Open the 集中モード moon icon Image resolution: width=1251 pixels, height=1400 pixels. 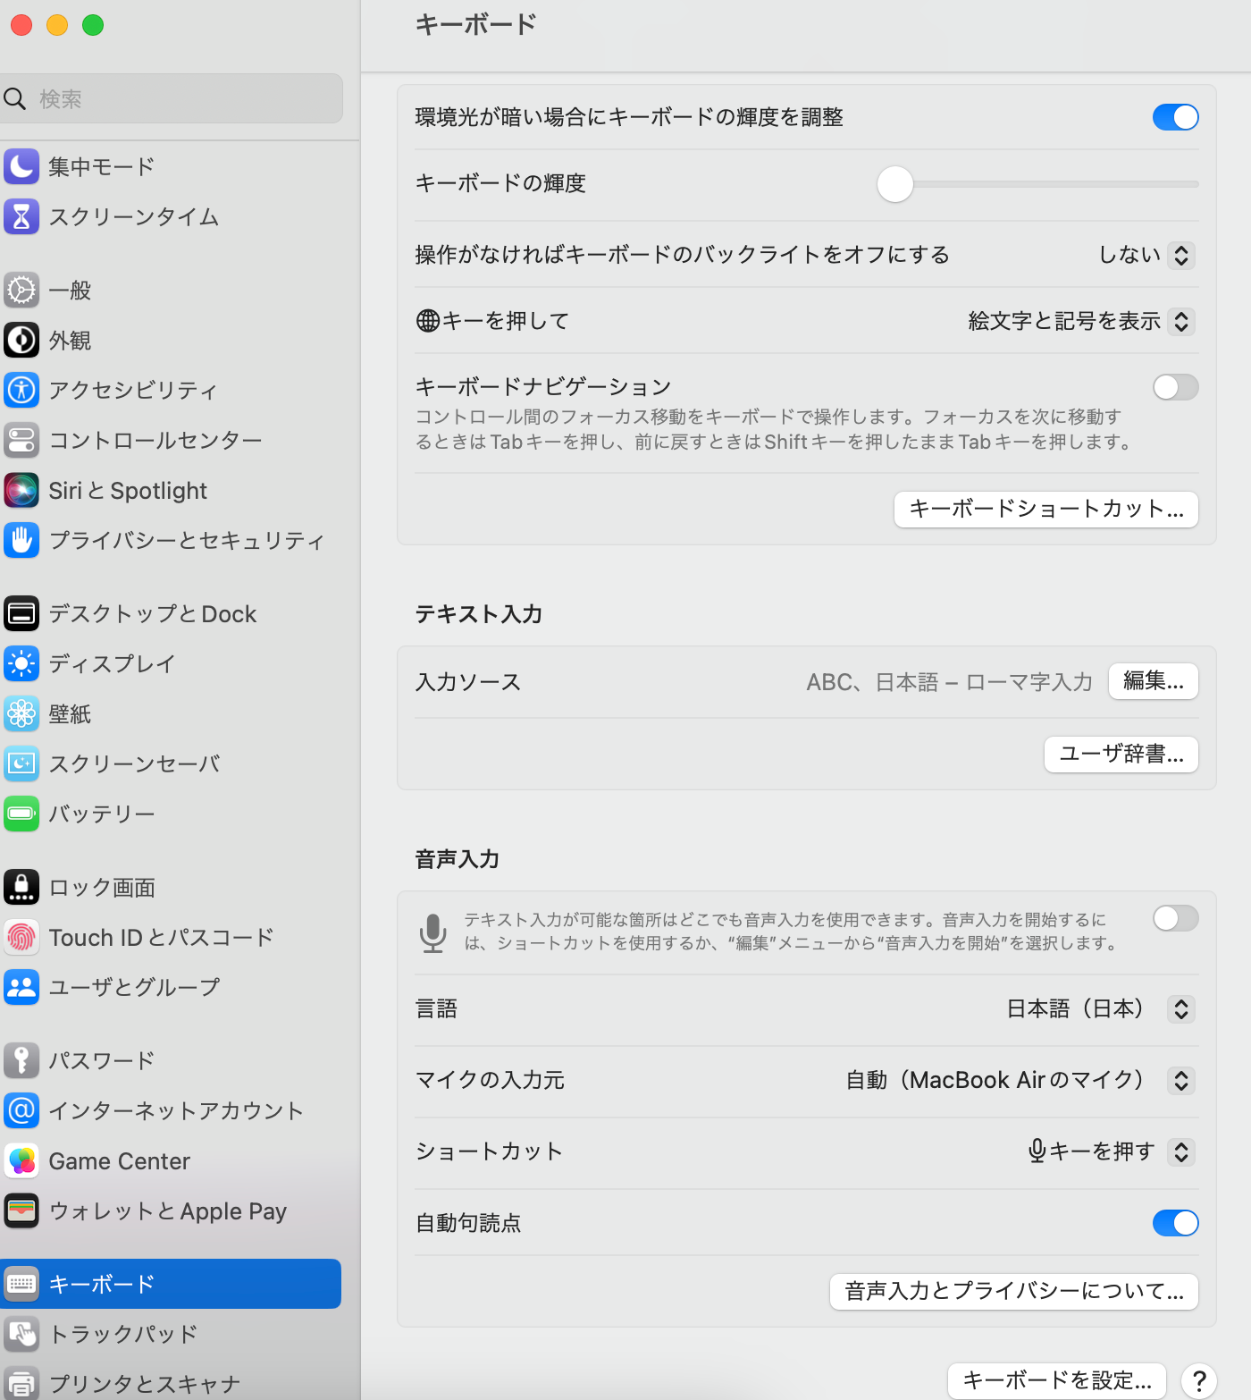pyautogui.click(x=21, y=166)
